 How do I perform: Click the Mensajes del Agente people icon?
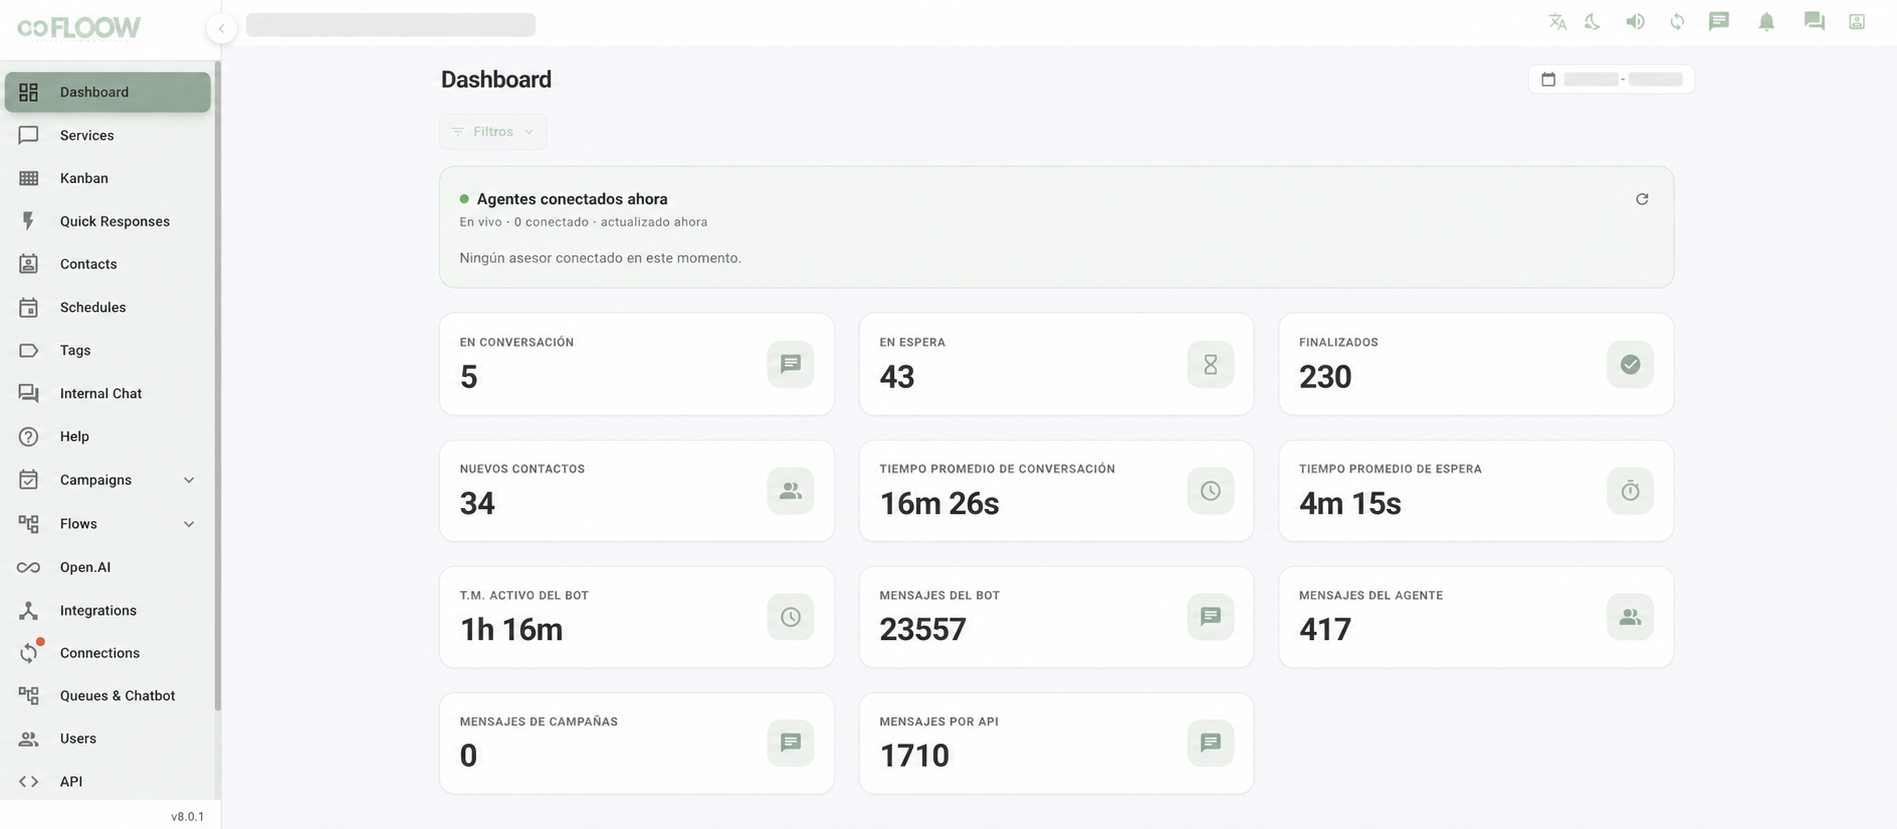[1630, 617]
